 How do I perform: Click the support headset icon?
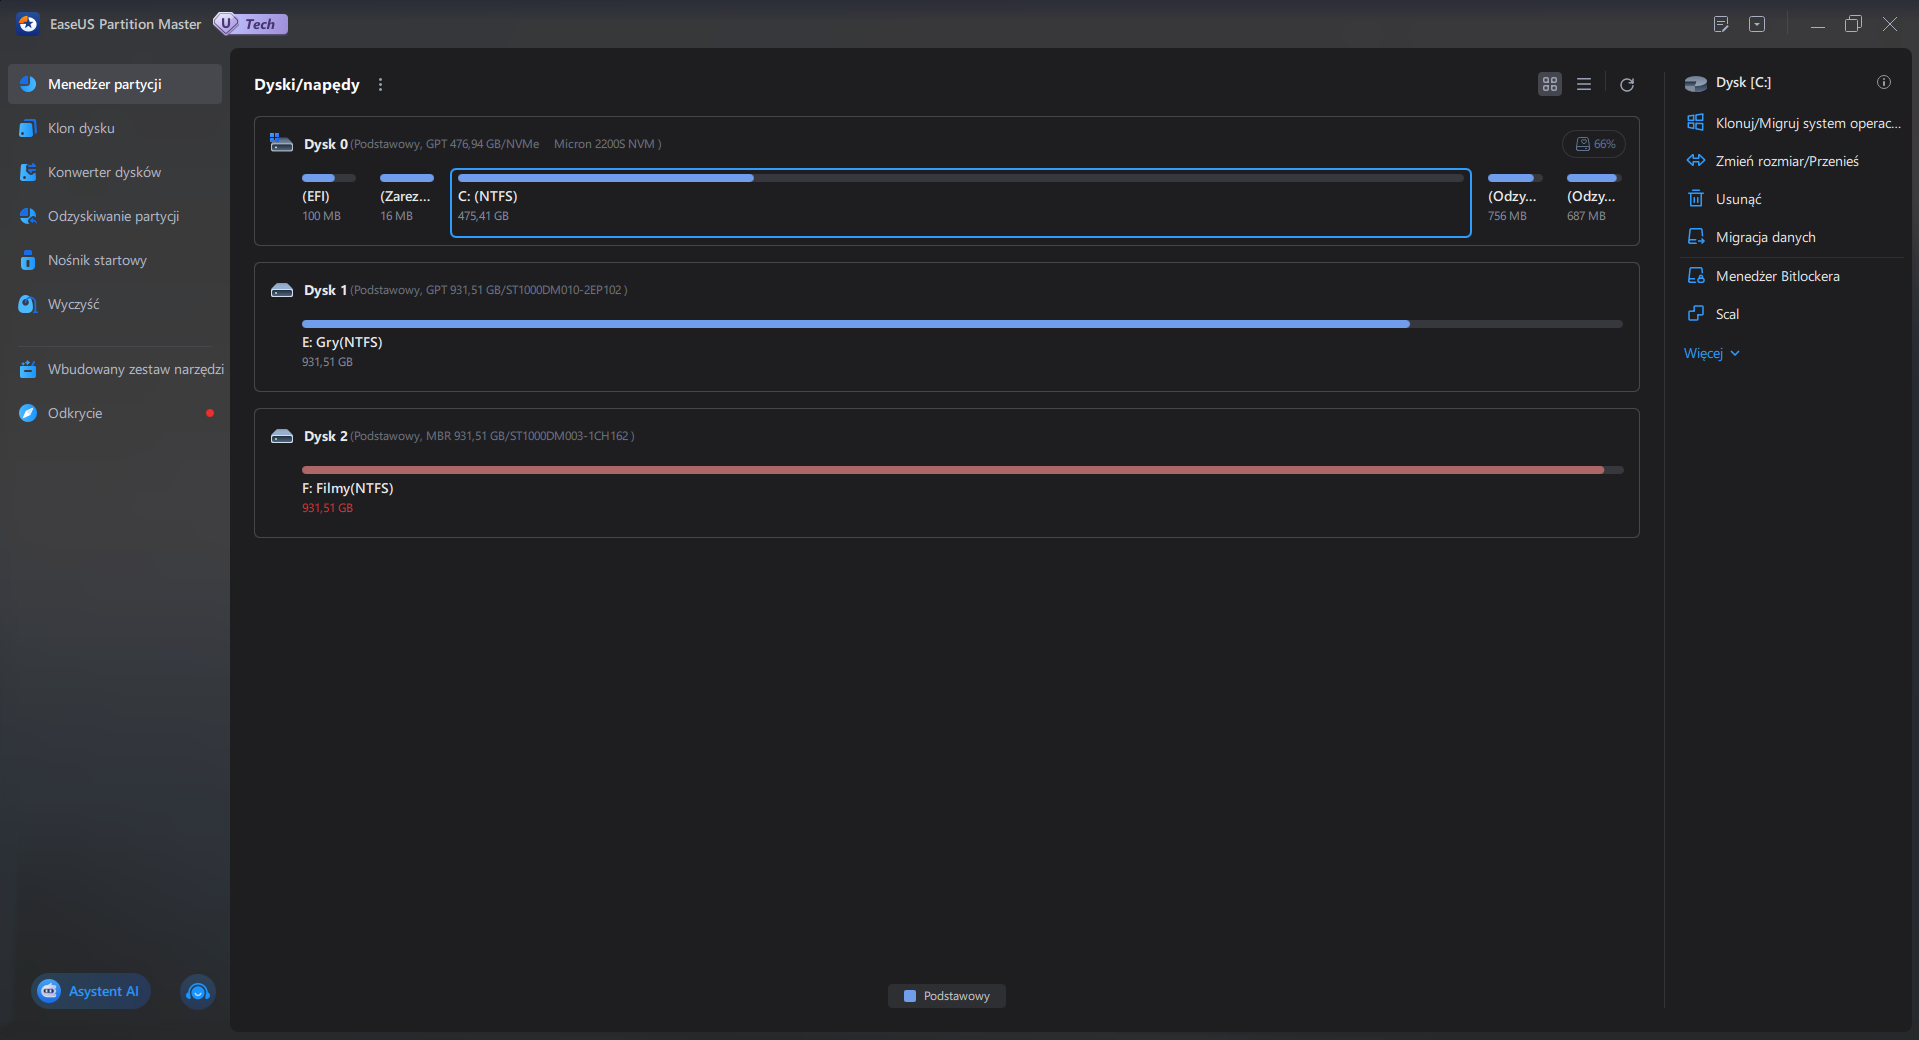198,991
